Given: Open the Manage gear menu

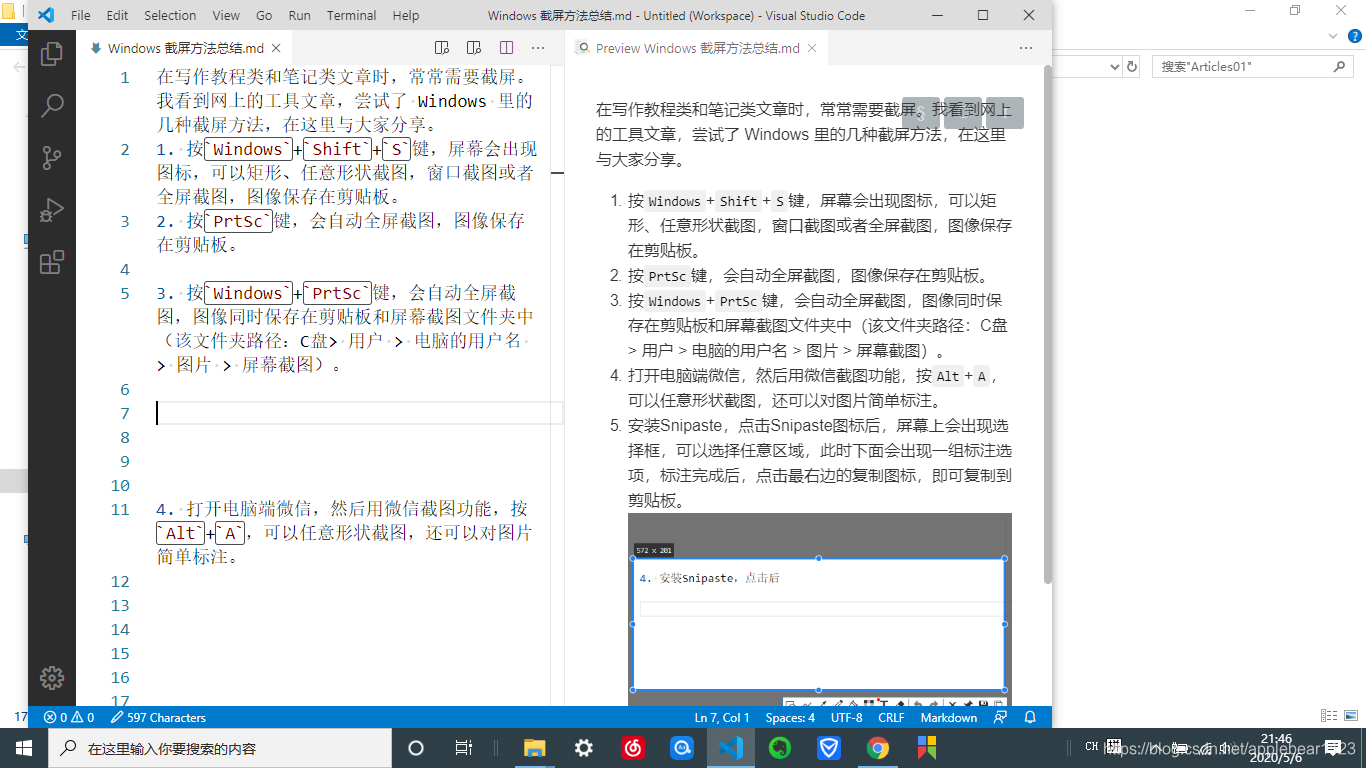Looking at the screenshot, I should [51, 677].
